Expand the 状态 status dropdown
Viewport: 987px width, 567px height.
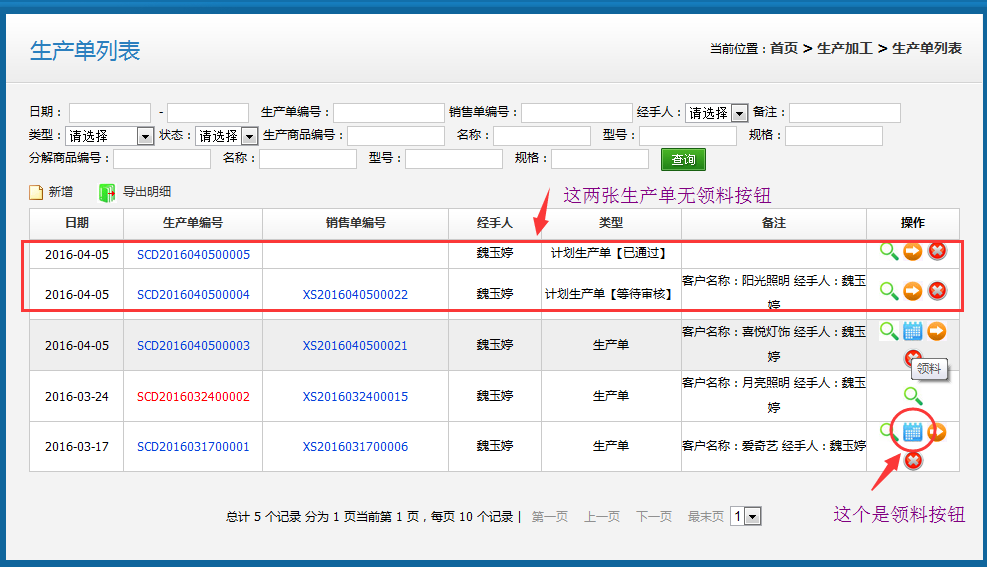pos(250,136)
